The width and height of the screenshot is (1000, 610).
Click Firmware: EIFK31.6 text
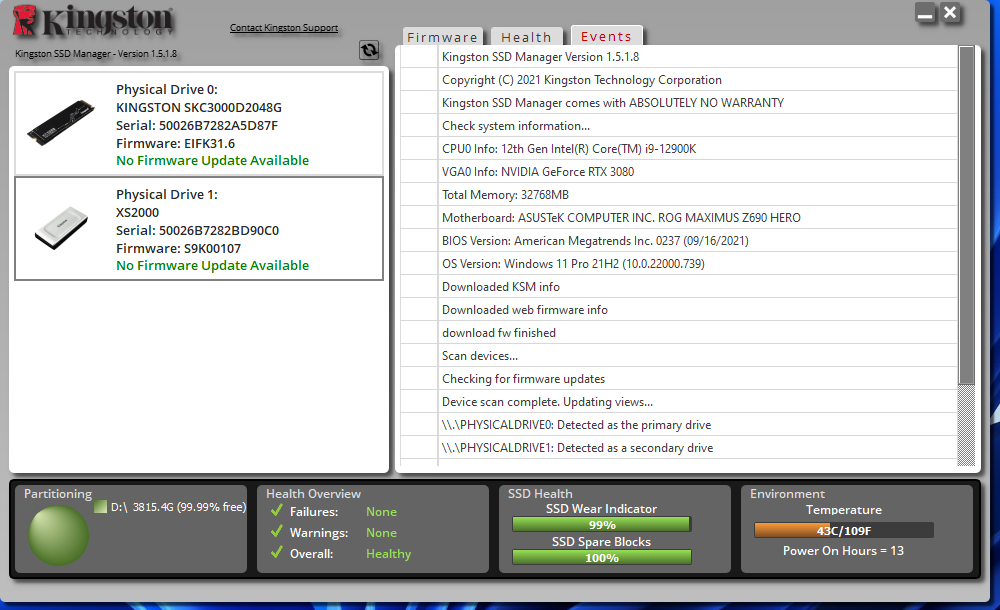pos(175,143)
